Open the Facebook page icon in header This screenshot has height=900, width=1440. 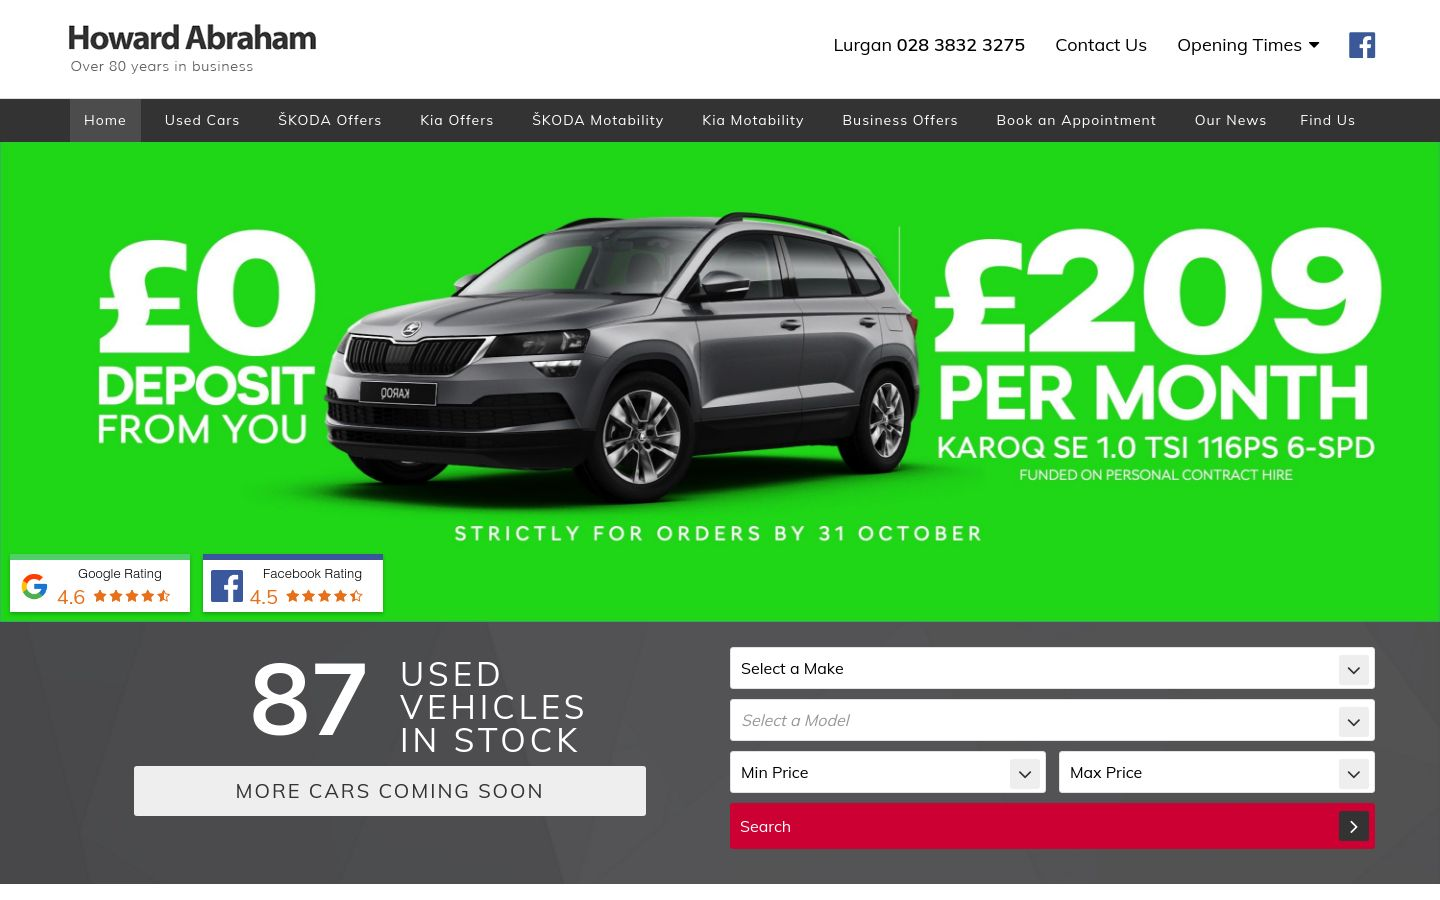coord(1362,45)
